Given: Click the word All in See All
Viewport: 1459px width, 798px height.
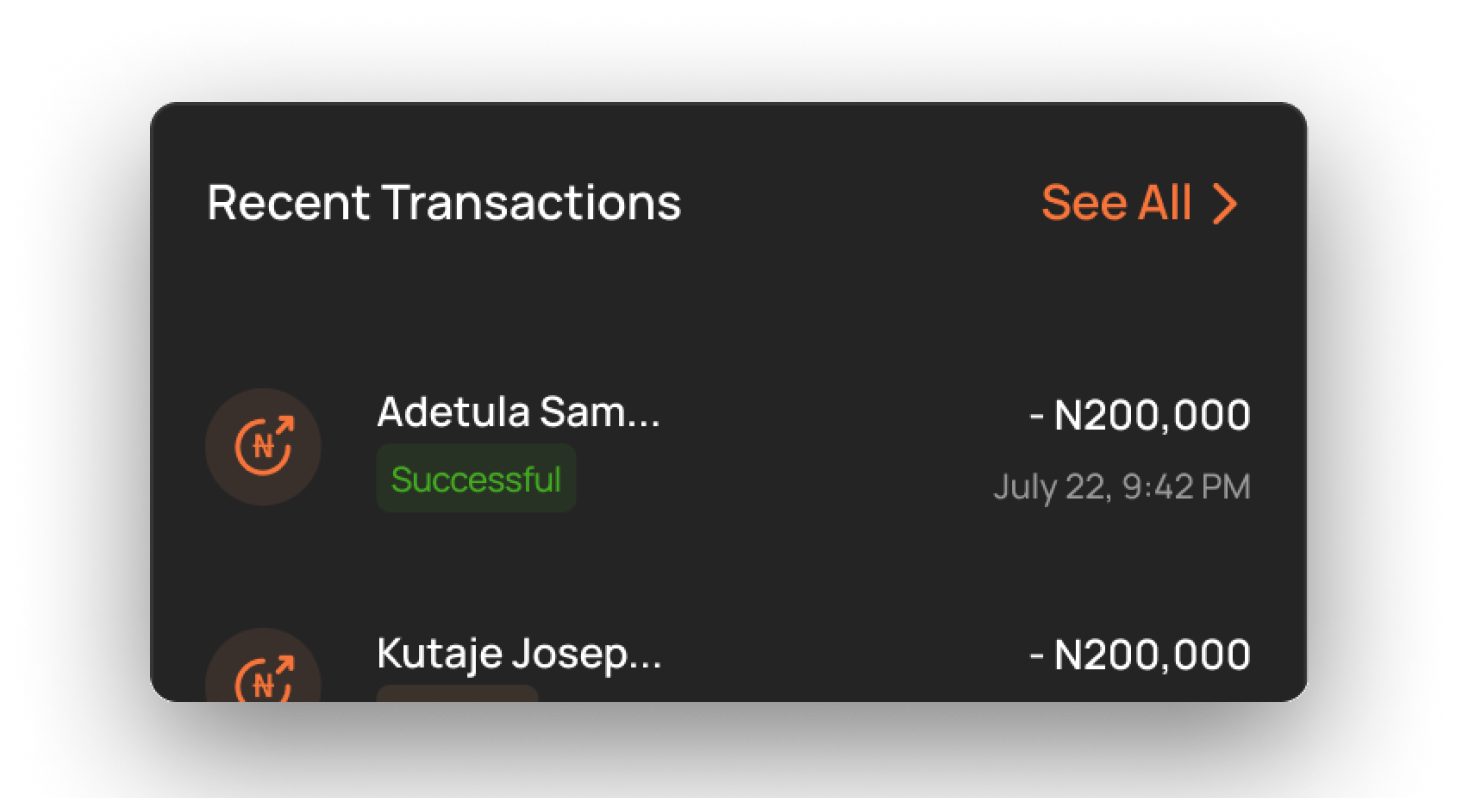Looking at the screenshot, I should (1164, 203).
